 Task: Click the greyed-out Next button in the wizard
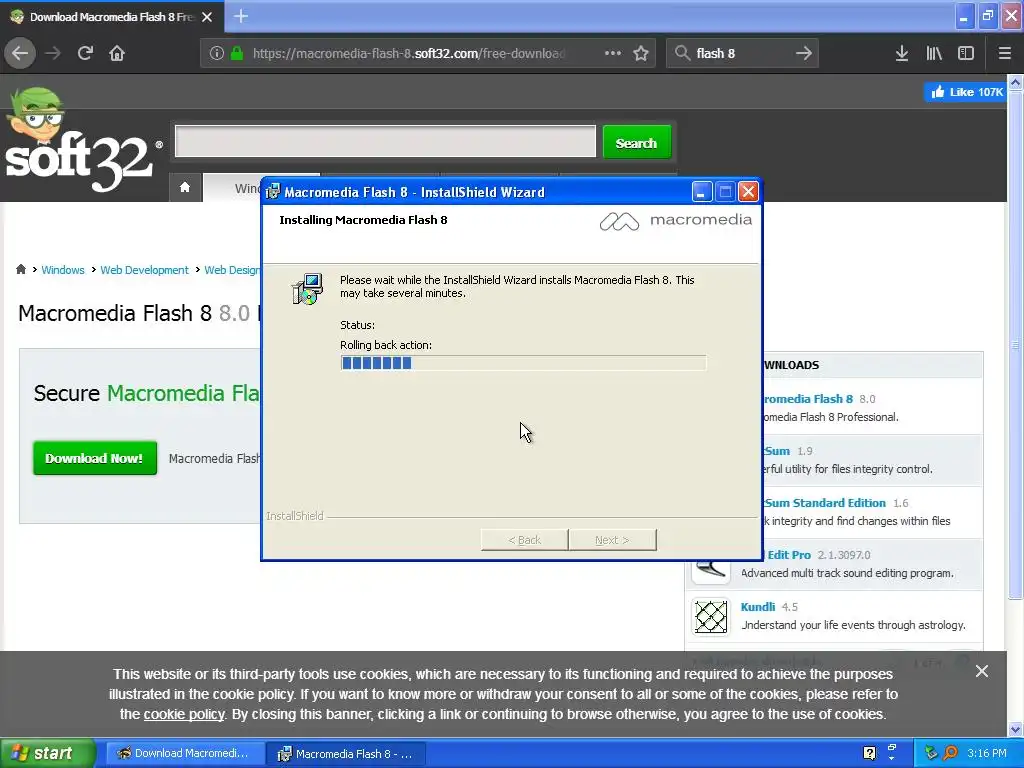613,540
